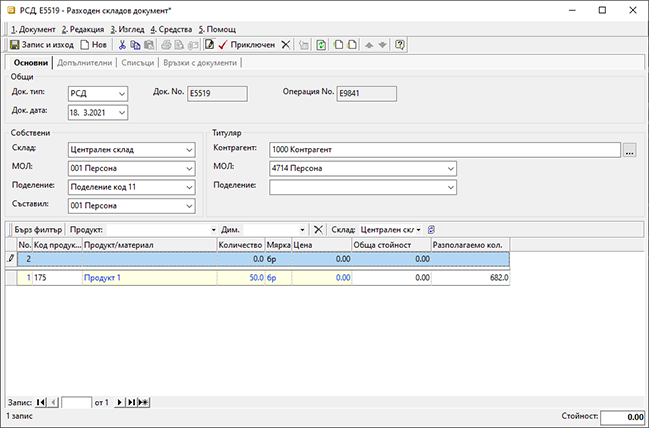Click the Приключен button
Image resolution: width=649 pixels, height=428 pixels.
tap(247, 45)
